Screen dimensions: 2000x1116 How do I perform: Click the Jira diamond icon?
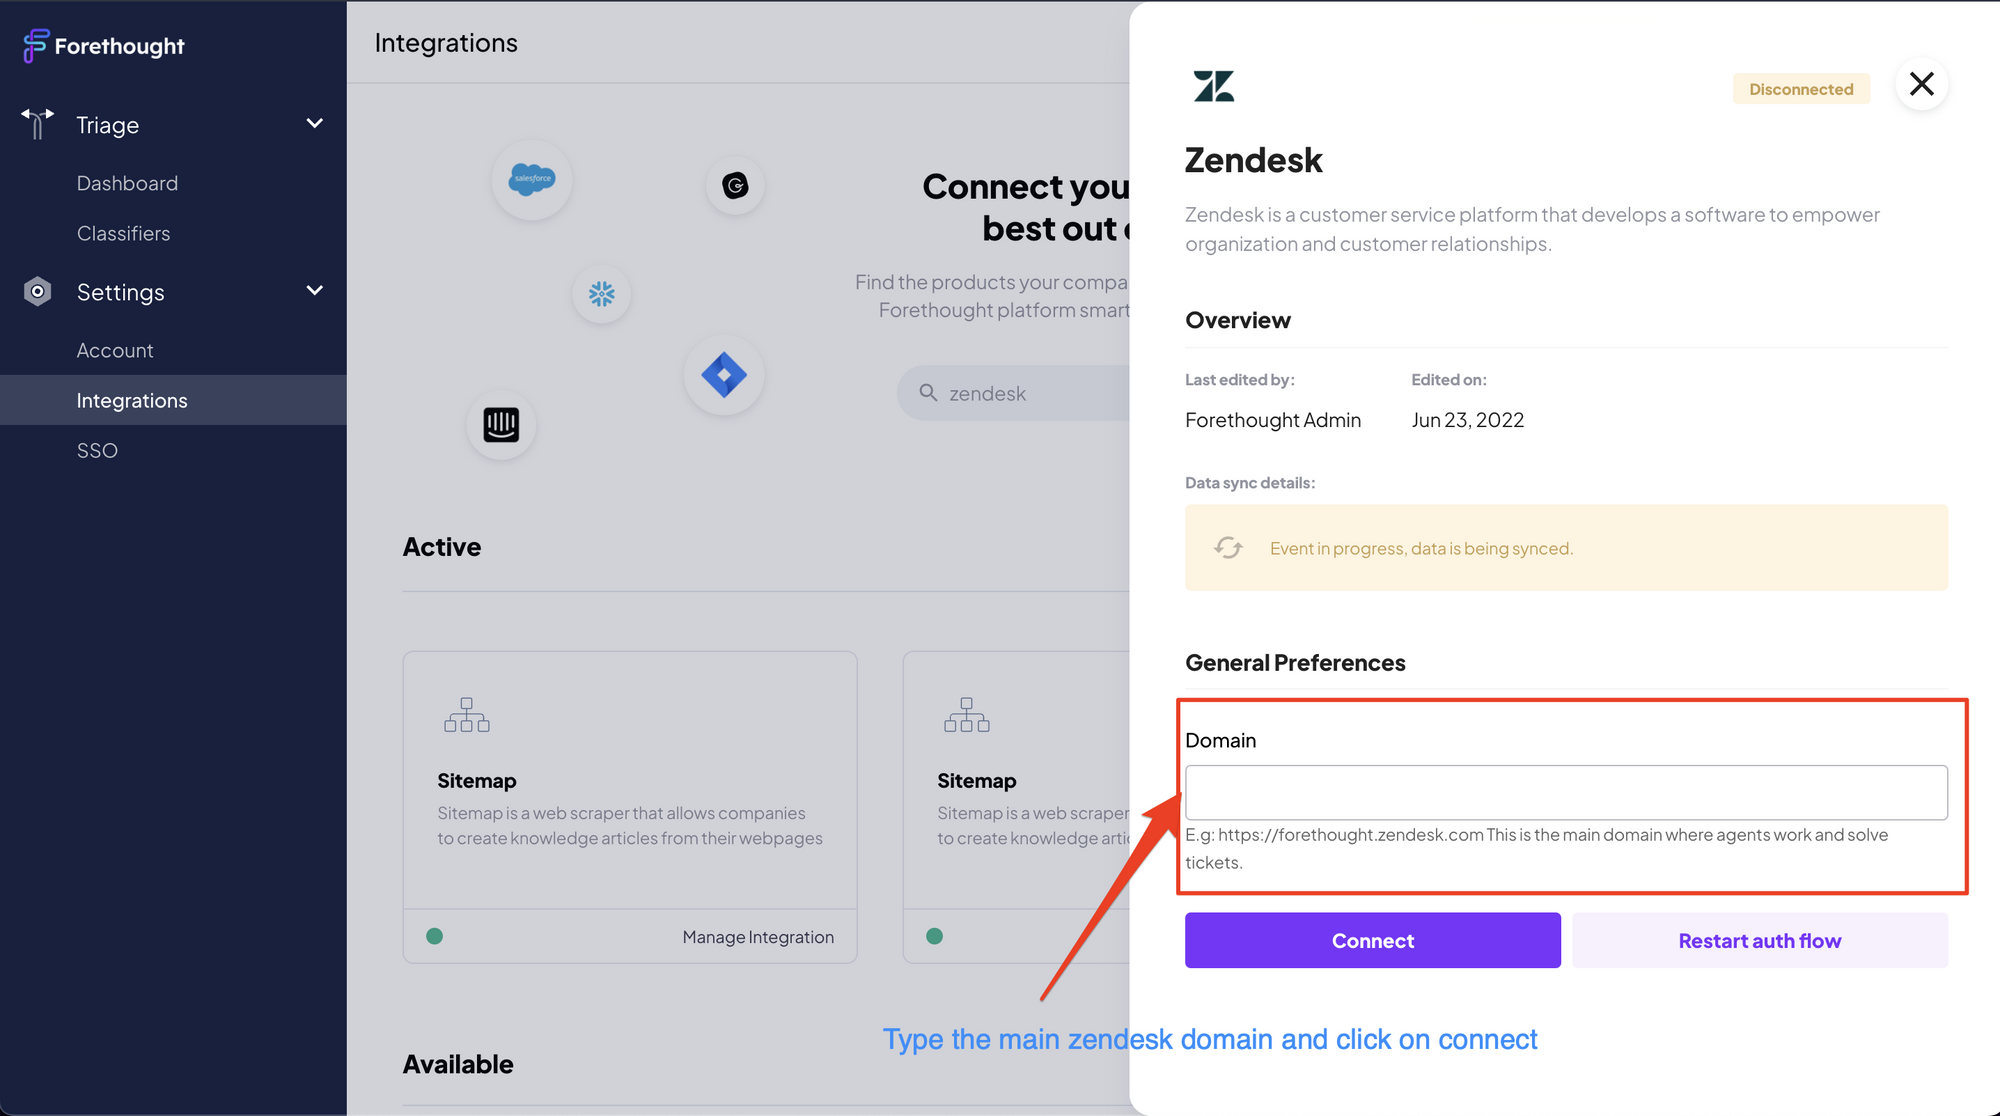tap(724, 375)
